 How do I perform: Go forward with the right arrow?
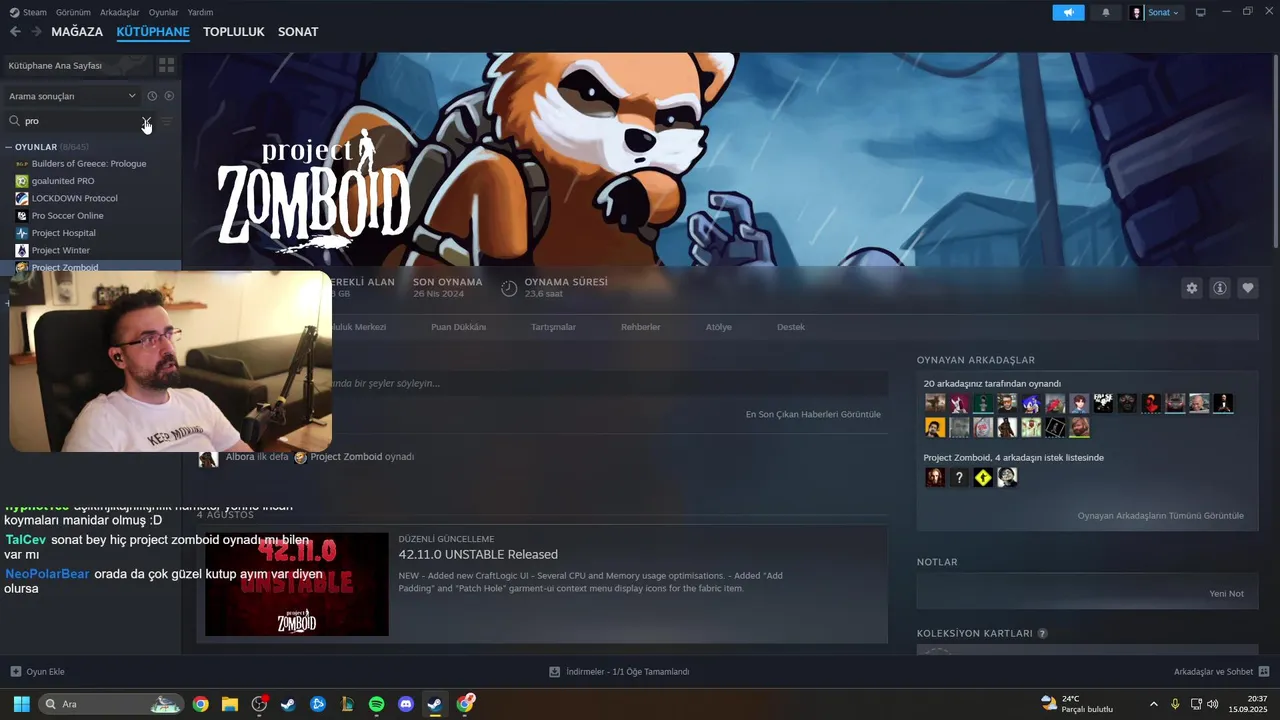point(37,32)
